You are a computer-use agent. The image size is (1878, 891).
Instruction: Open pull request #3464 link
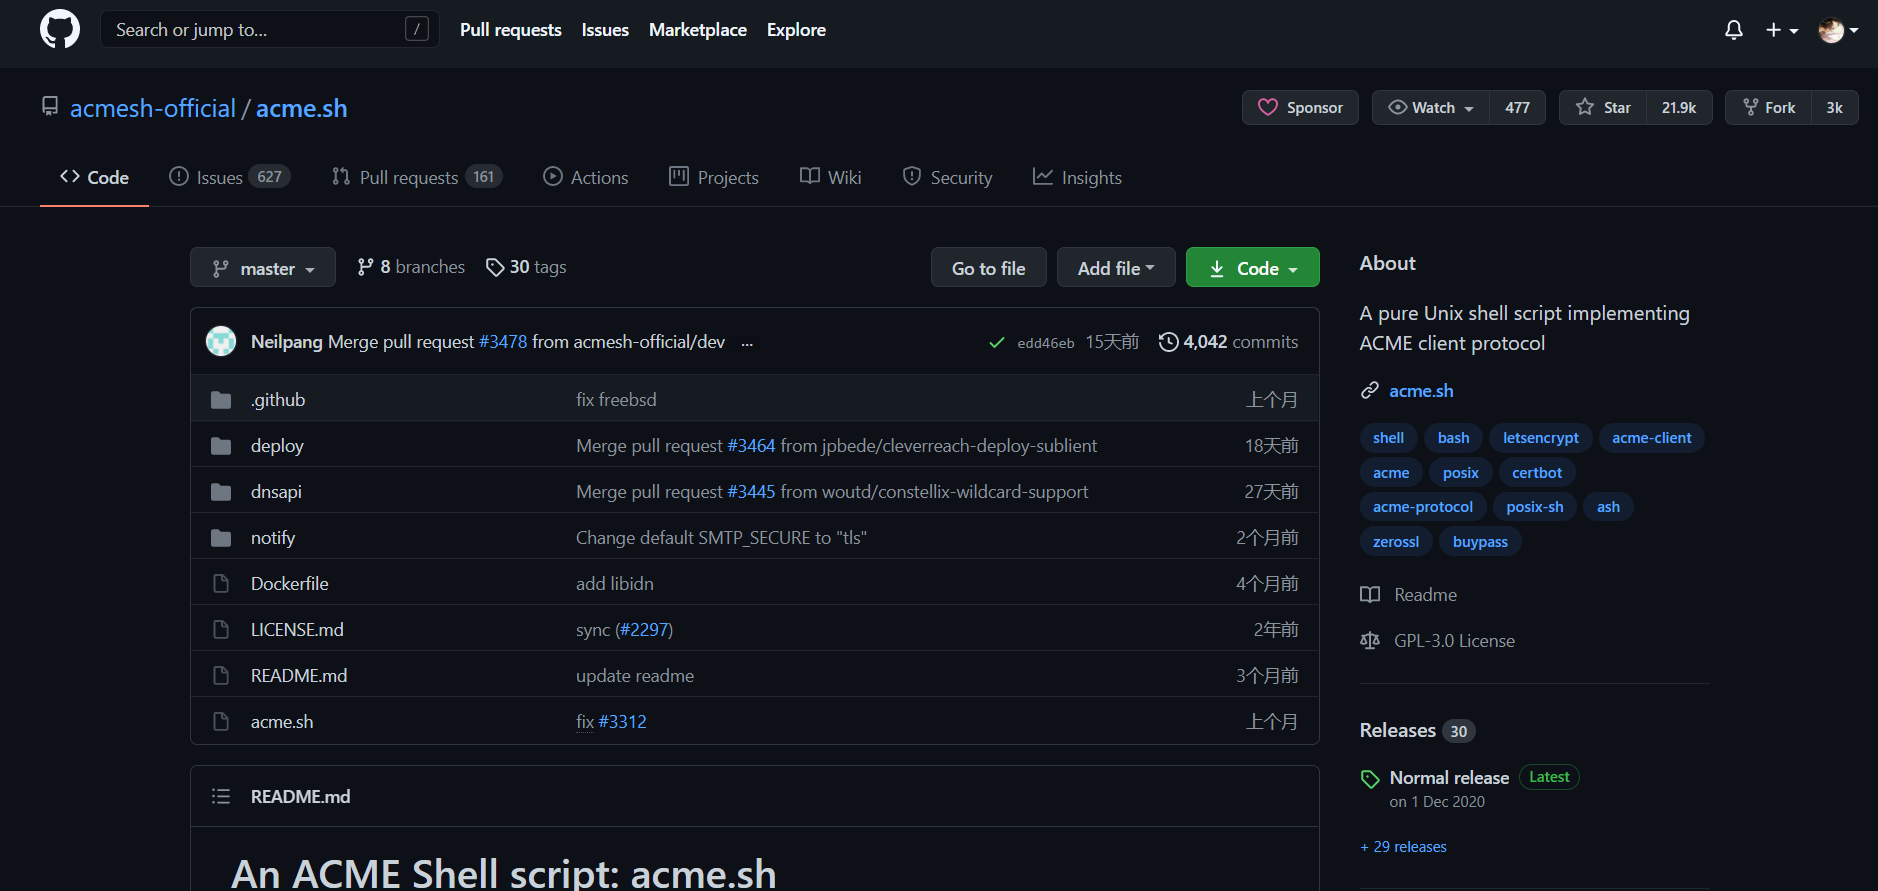(x=751, y=446)
